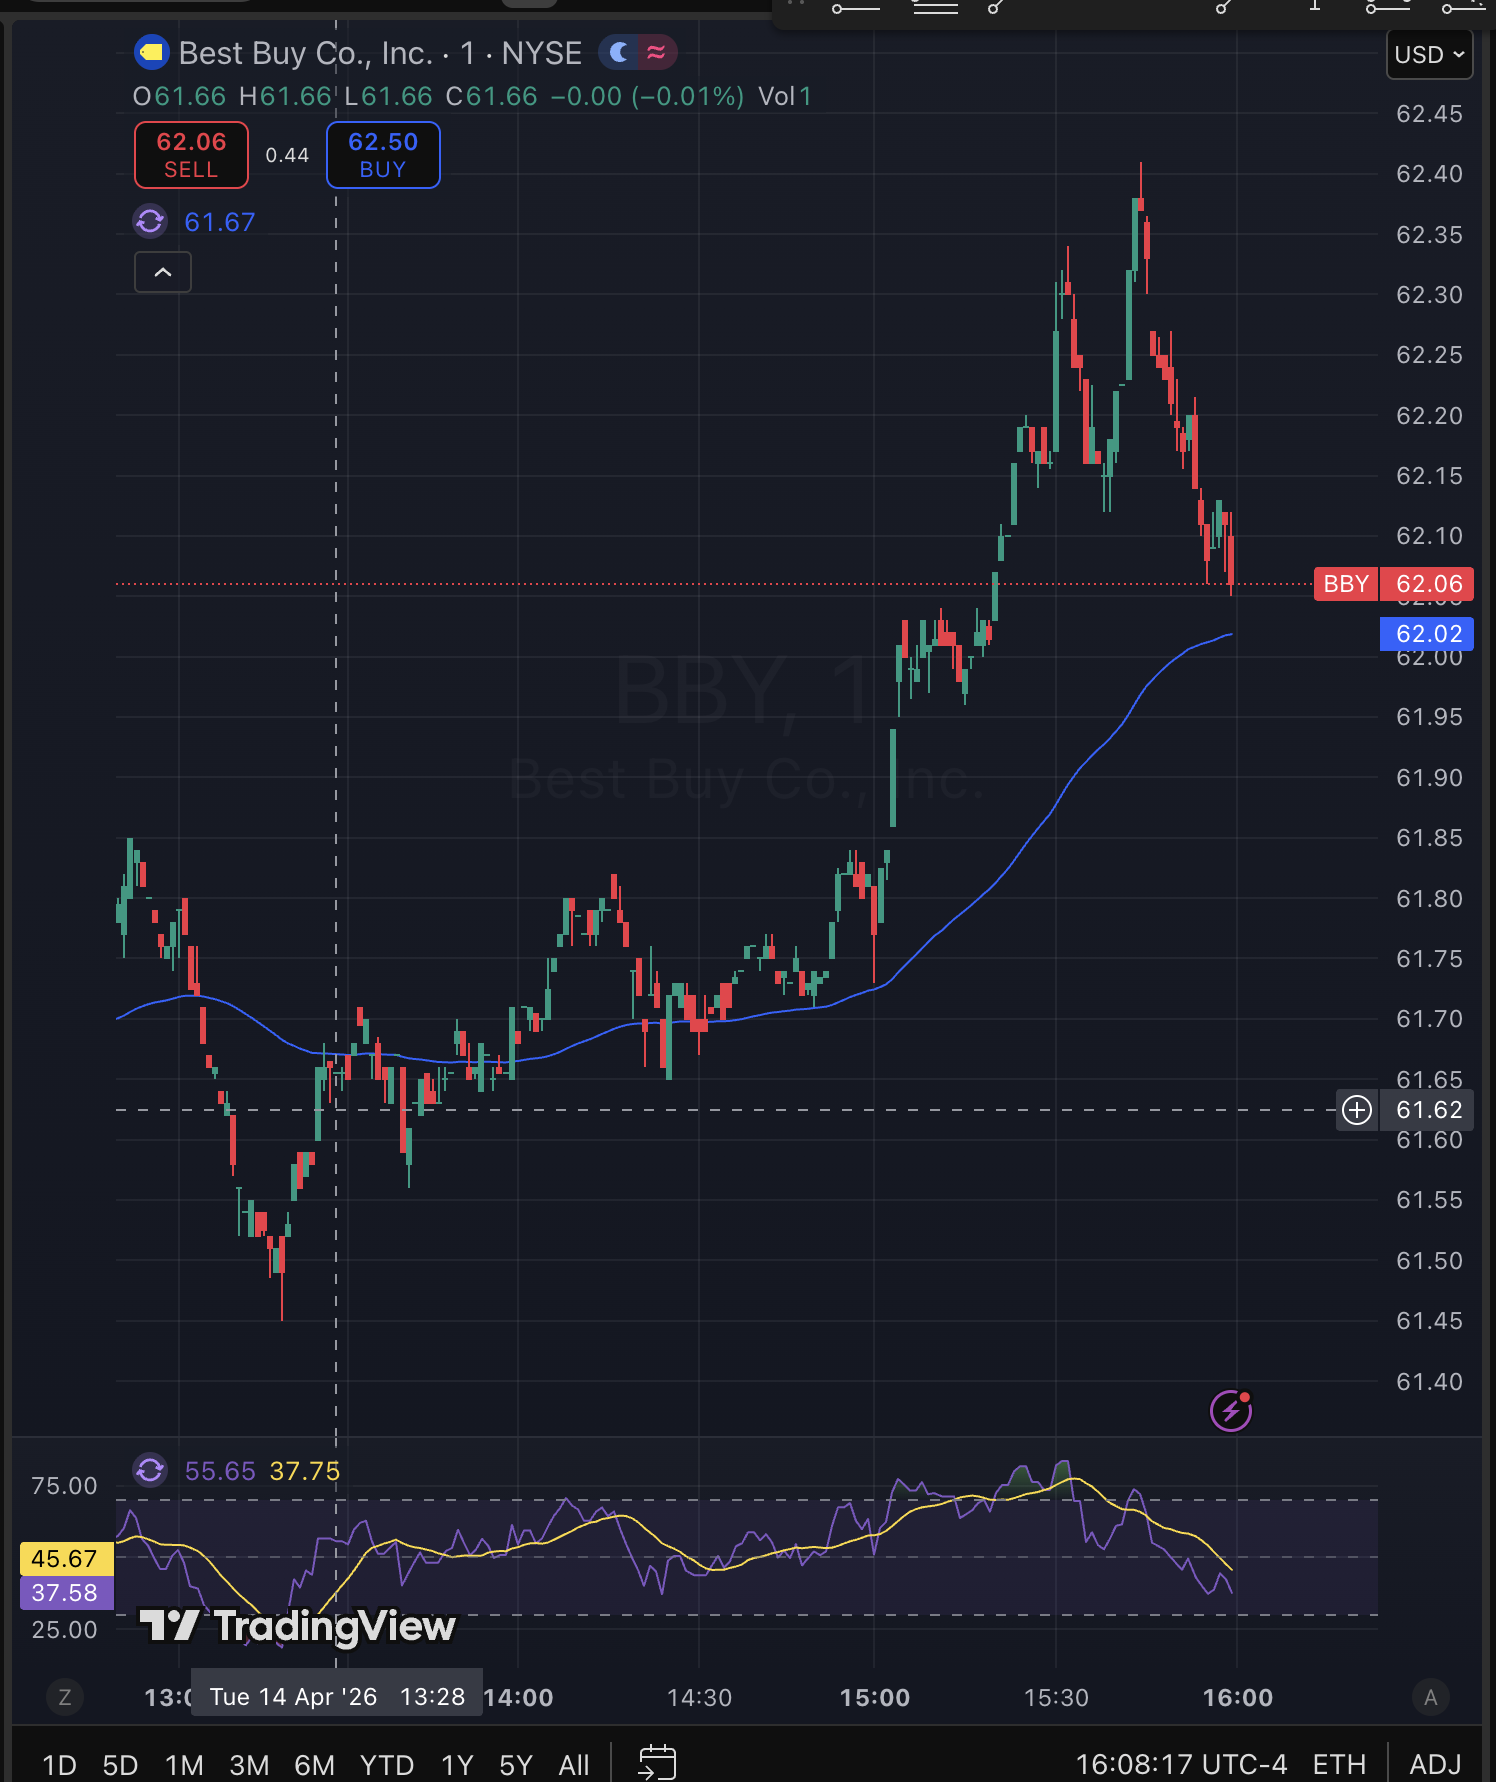Click the 16:00 time axis label
This screenshot has width=1496, height=1782.
(x=1238, y=1698)
